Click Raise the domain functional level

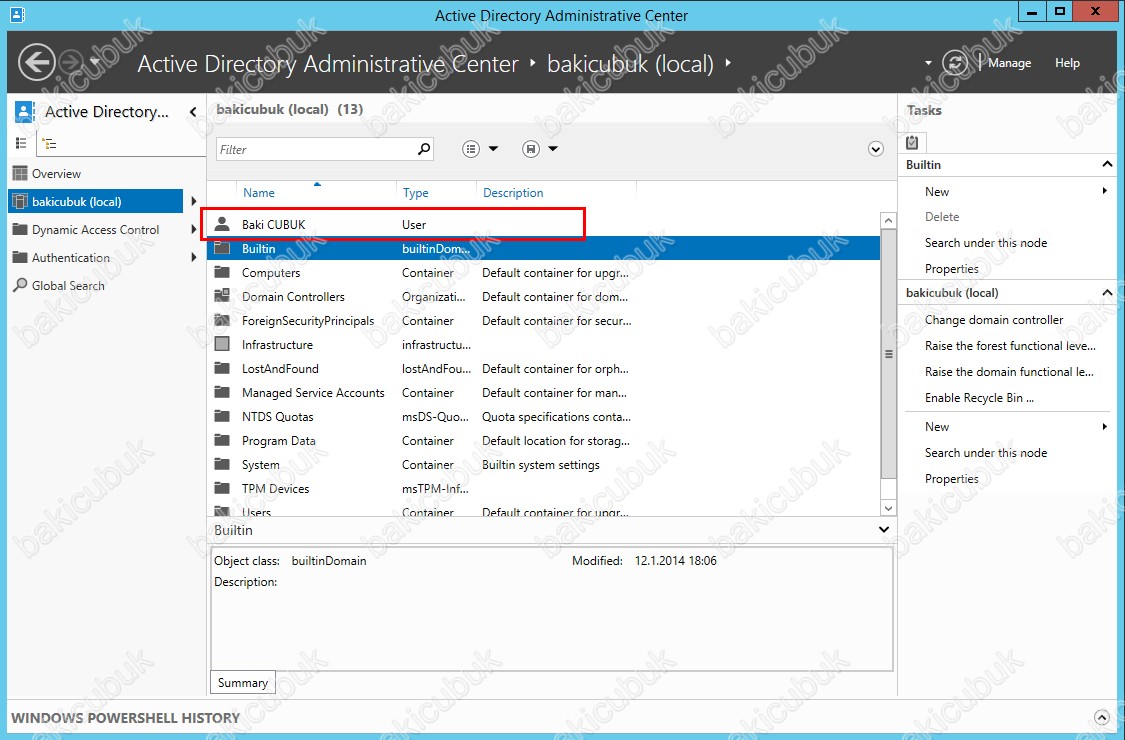point(1009,372)
